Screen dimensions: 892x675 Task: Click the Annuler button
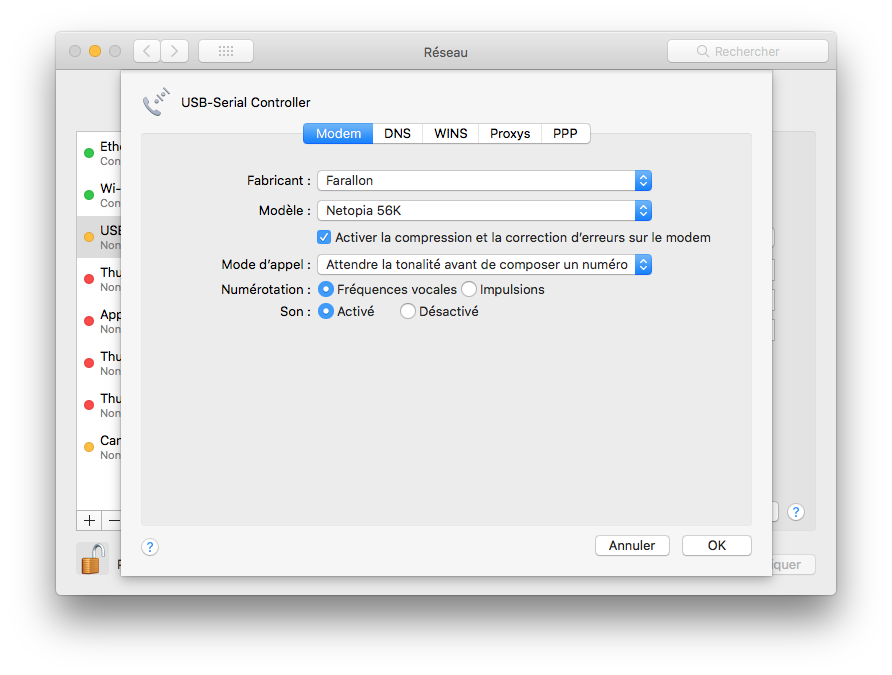pos(632,546)
